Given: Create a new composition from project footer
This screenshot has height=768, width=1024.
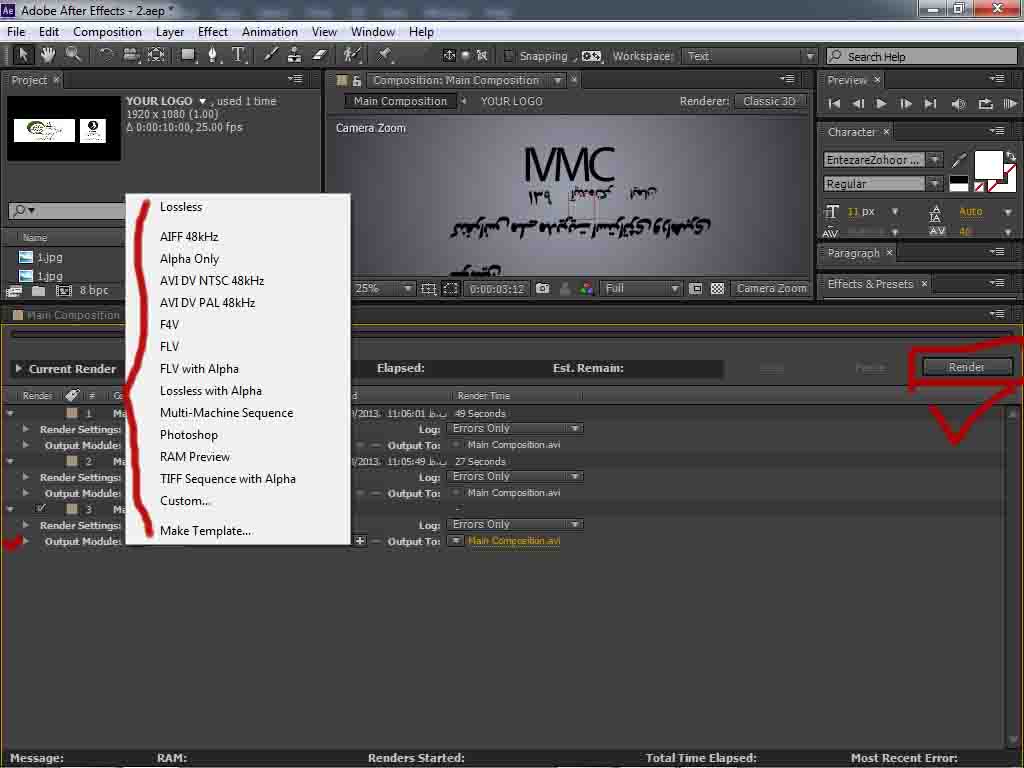Looking at the screenshot, I should pos(64,291).
